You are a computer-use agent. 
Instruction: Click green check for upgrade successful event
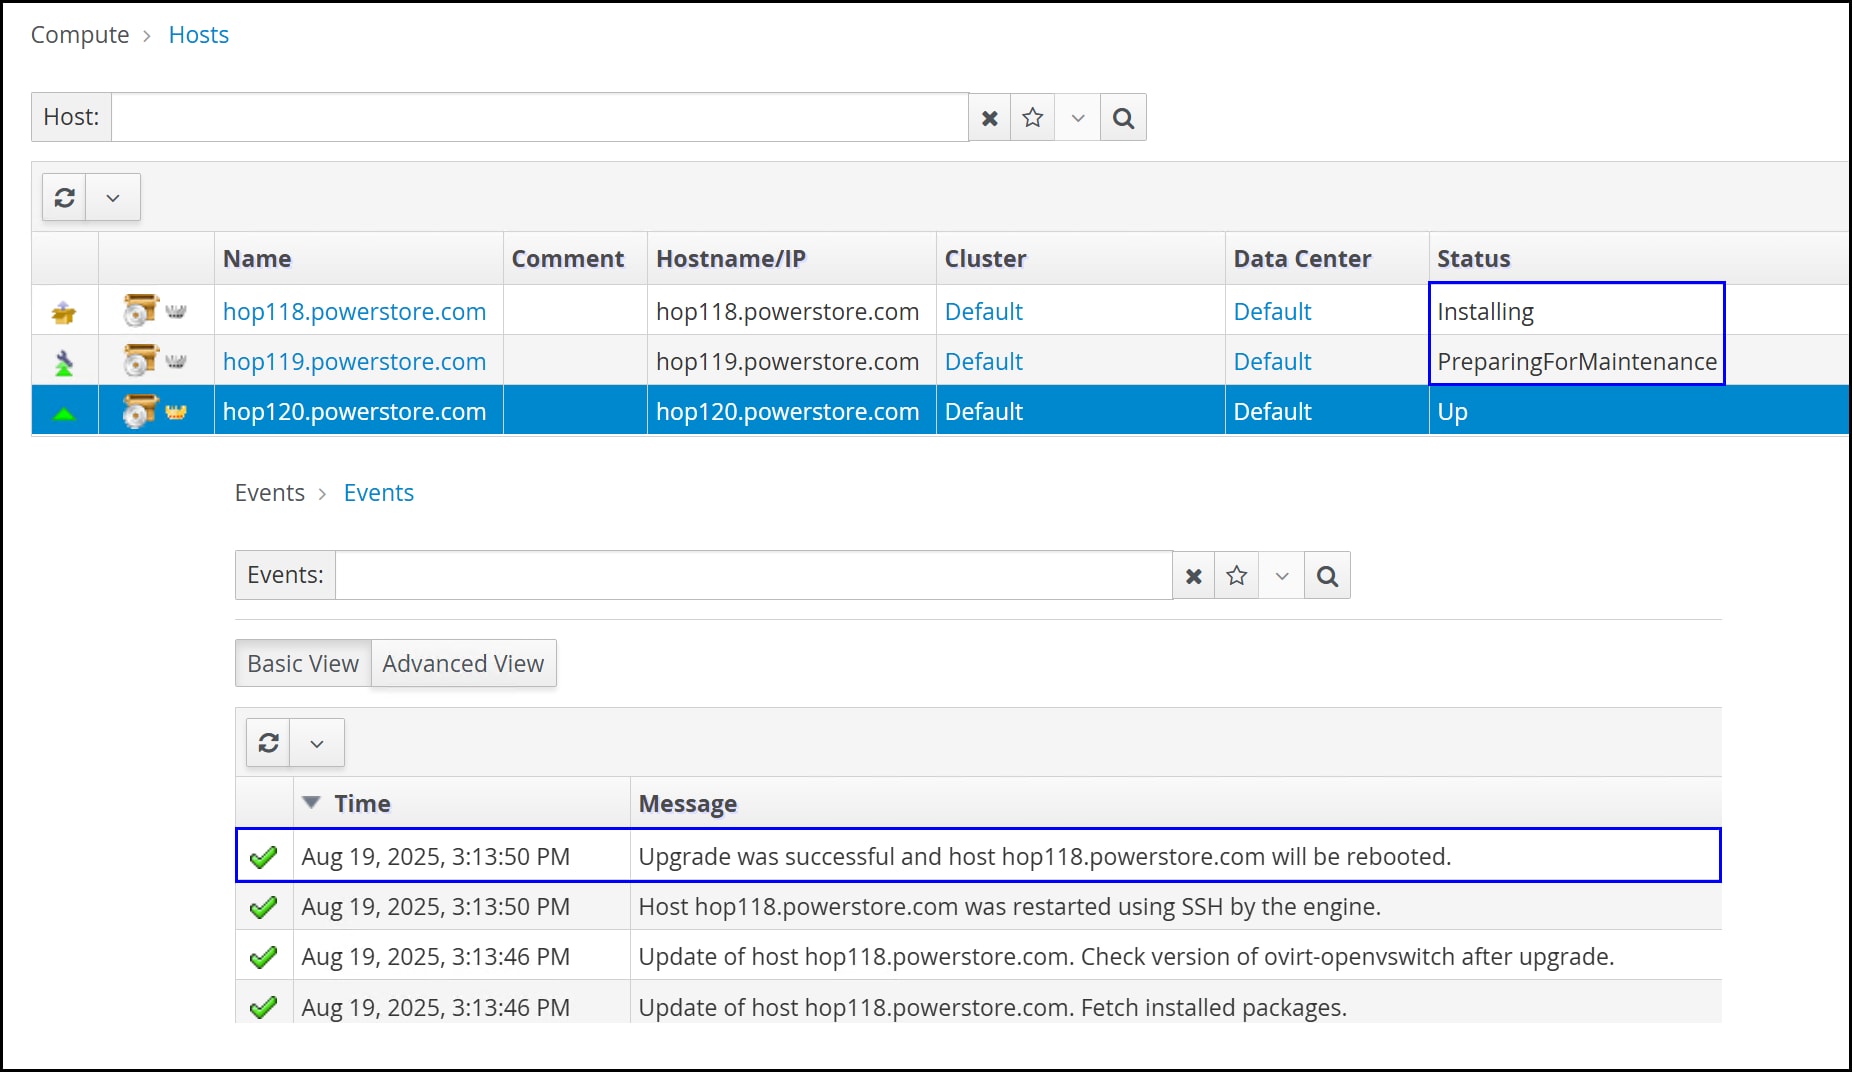(263, 857)
